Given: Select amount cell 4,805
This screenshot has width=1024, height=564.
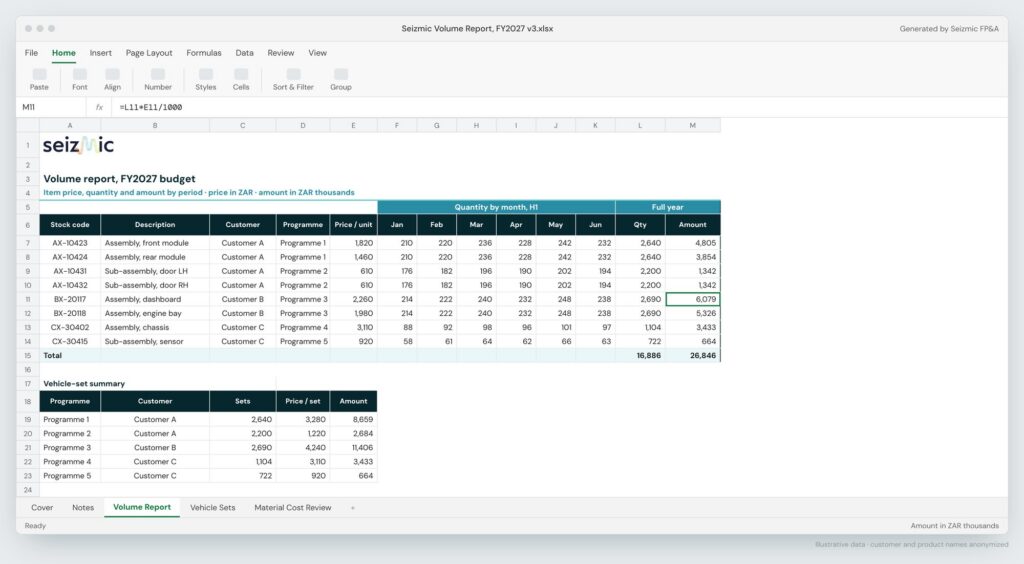Looking at the screenshot, I should pos(693,243).
